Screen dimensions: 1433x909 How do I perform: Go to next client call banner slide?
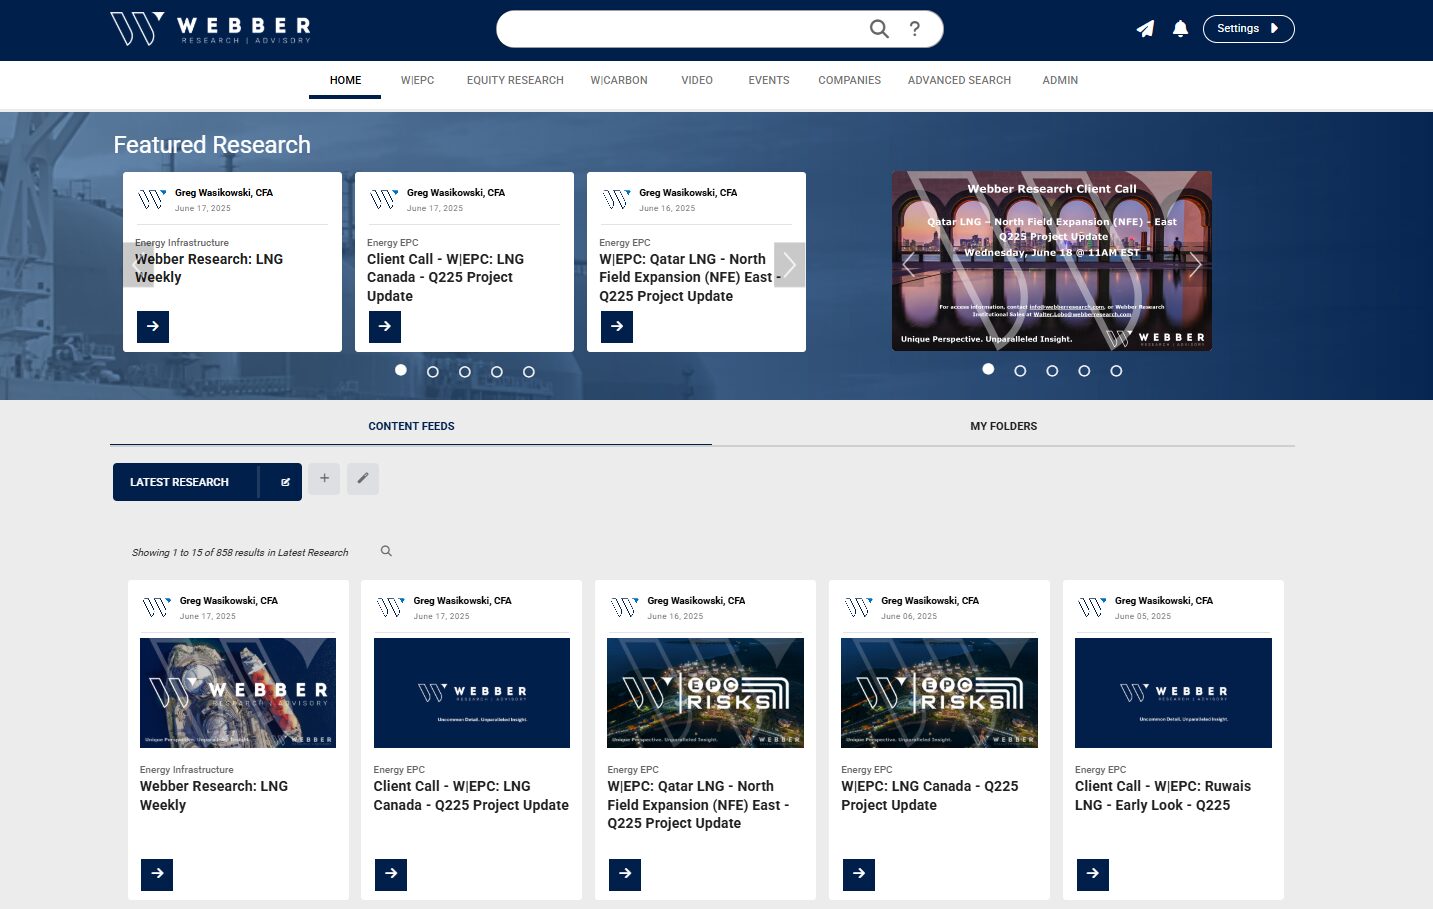click(x=1195, y=263)
